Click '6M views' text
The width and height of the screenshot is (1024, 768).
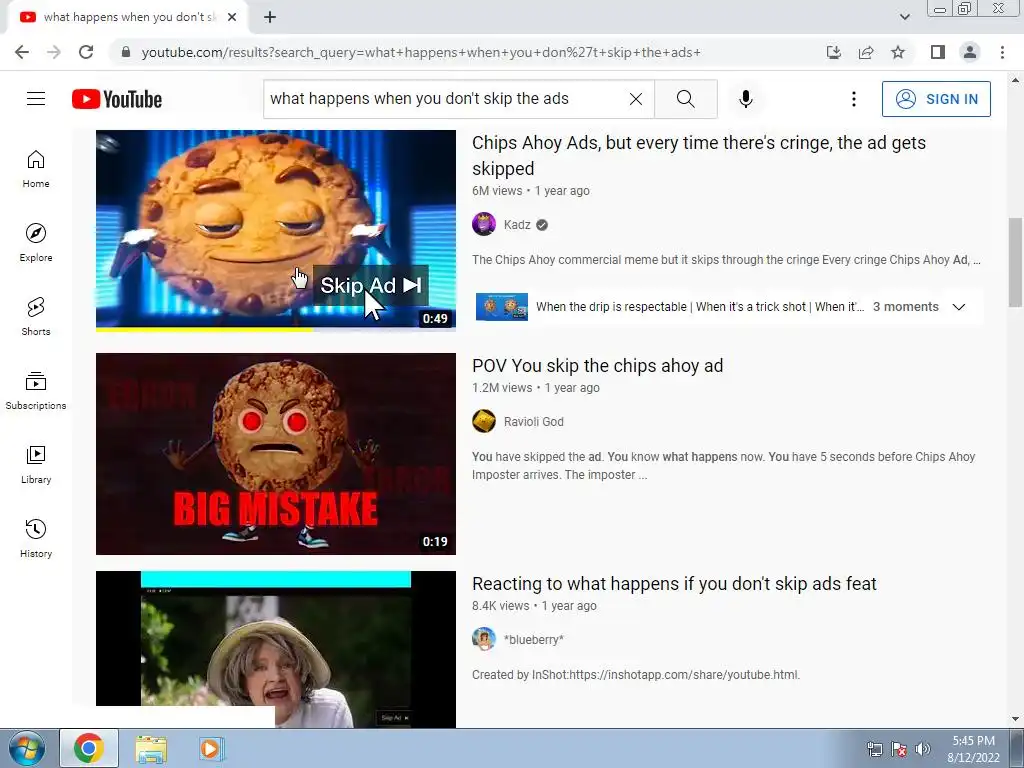(497, 191)
